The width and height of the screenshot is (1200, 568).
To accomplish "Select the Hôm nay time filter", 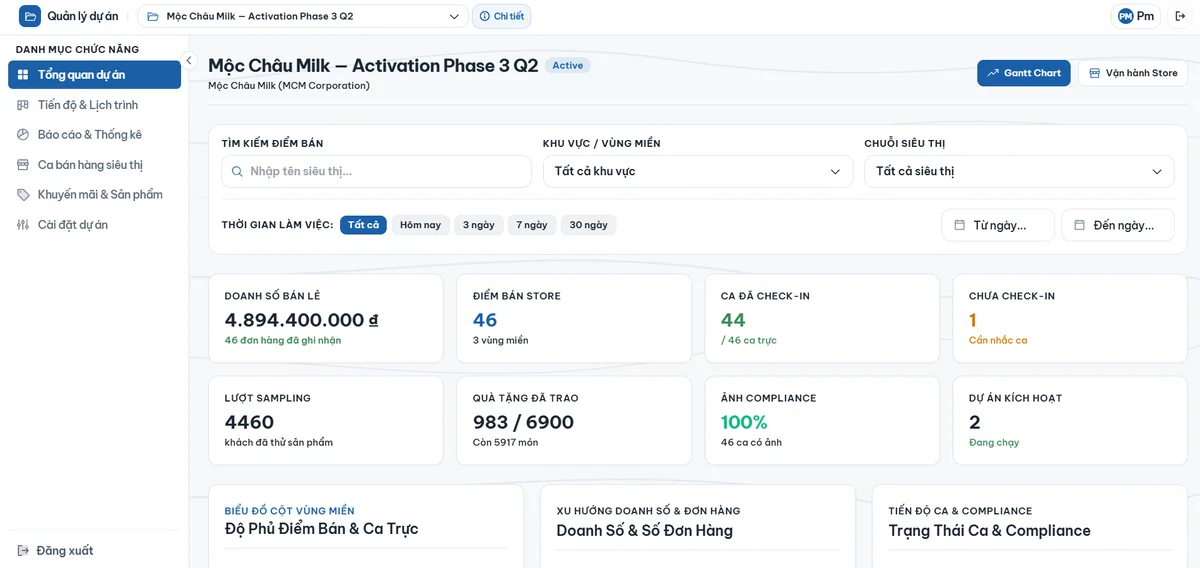I will pos(420,225).
